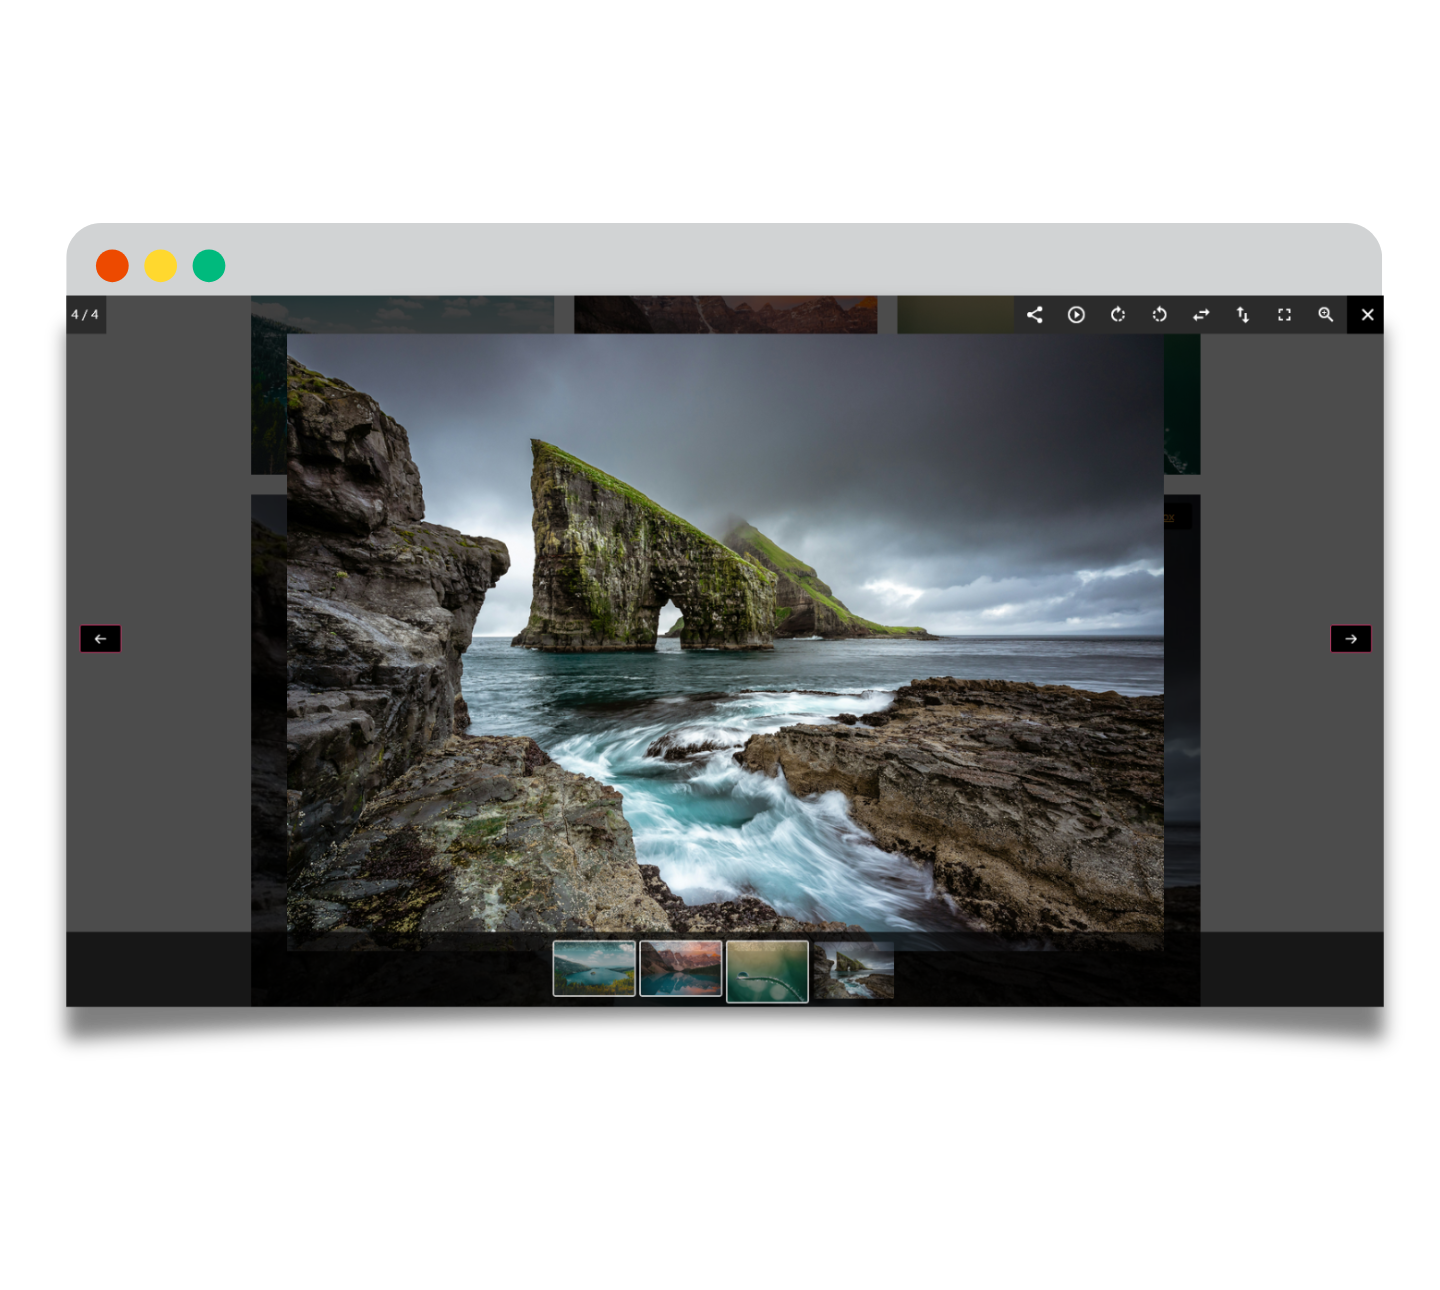This screenshot has height=1290, width=1440.
Task: Advance with the next arrow button
Action: point(1350,639)
